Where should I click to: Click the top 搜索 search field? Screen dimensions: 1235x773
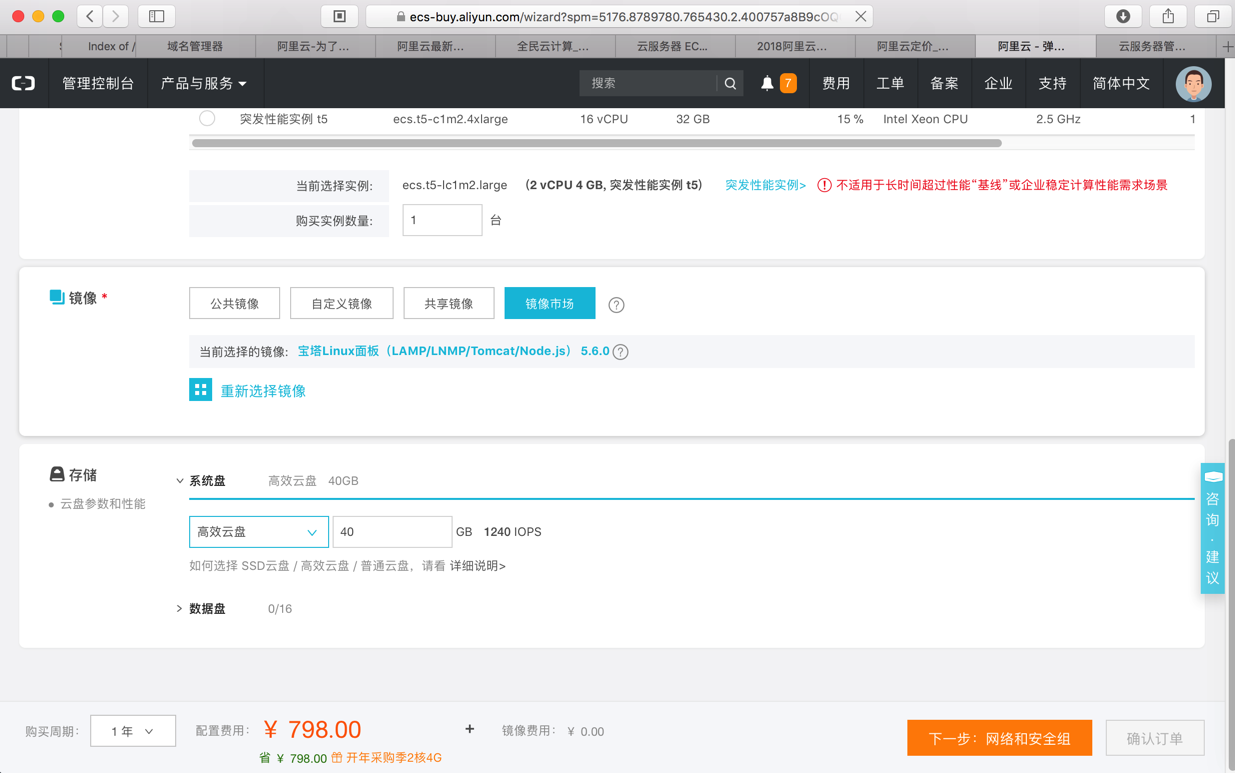[x=650, y=84]
